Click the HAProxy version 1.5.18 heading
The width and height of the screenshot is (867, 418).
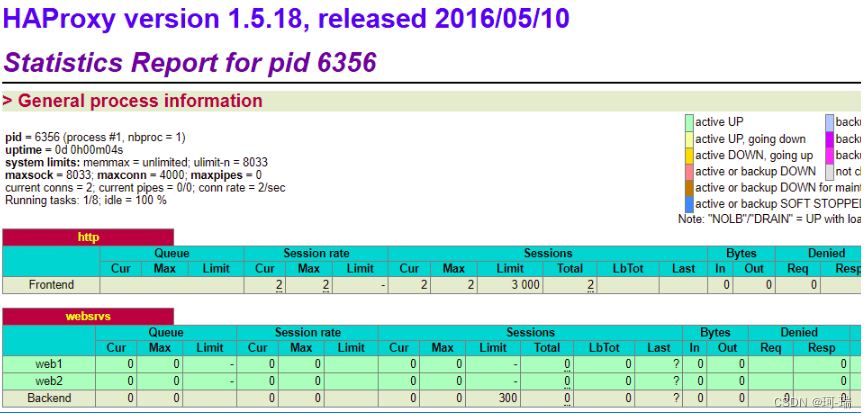click(286, 18)
